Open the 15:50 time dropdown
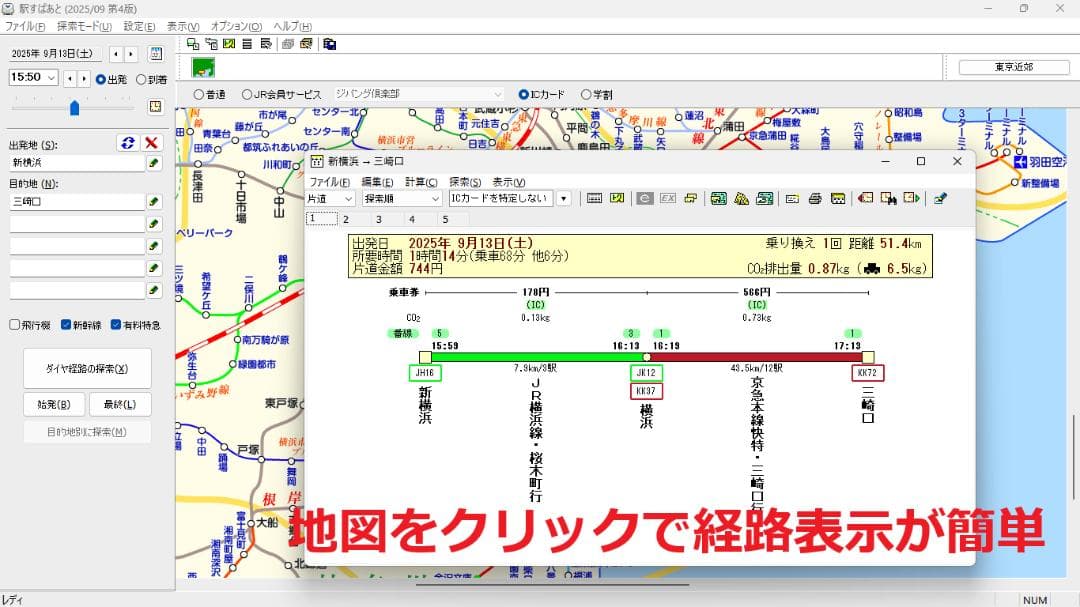 pos(50,78)
